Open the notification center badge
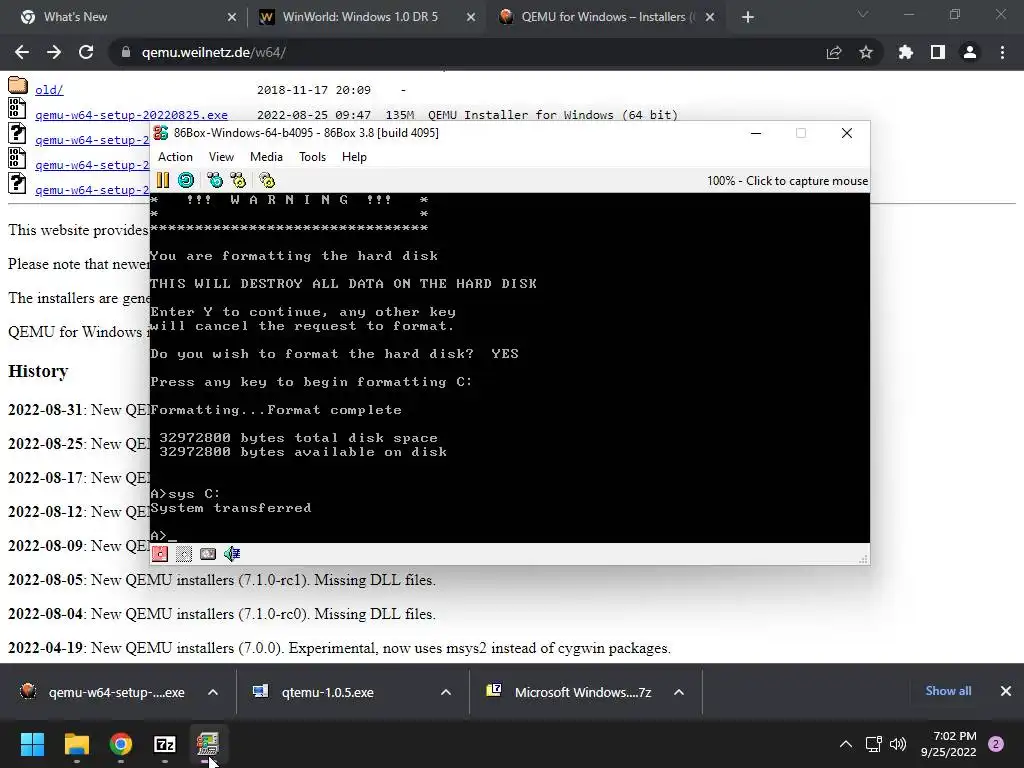This screenshot has height=768, width=1024. pyautogui.click(x=996, y=744)
